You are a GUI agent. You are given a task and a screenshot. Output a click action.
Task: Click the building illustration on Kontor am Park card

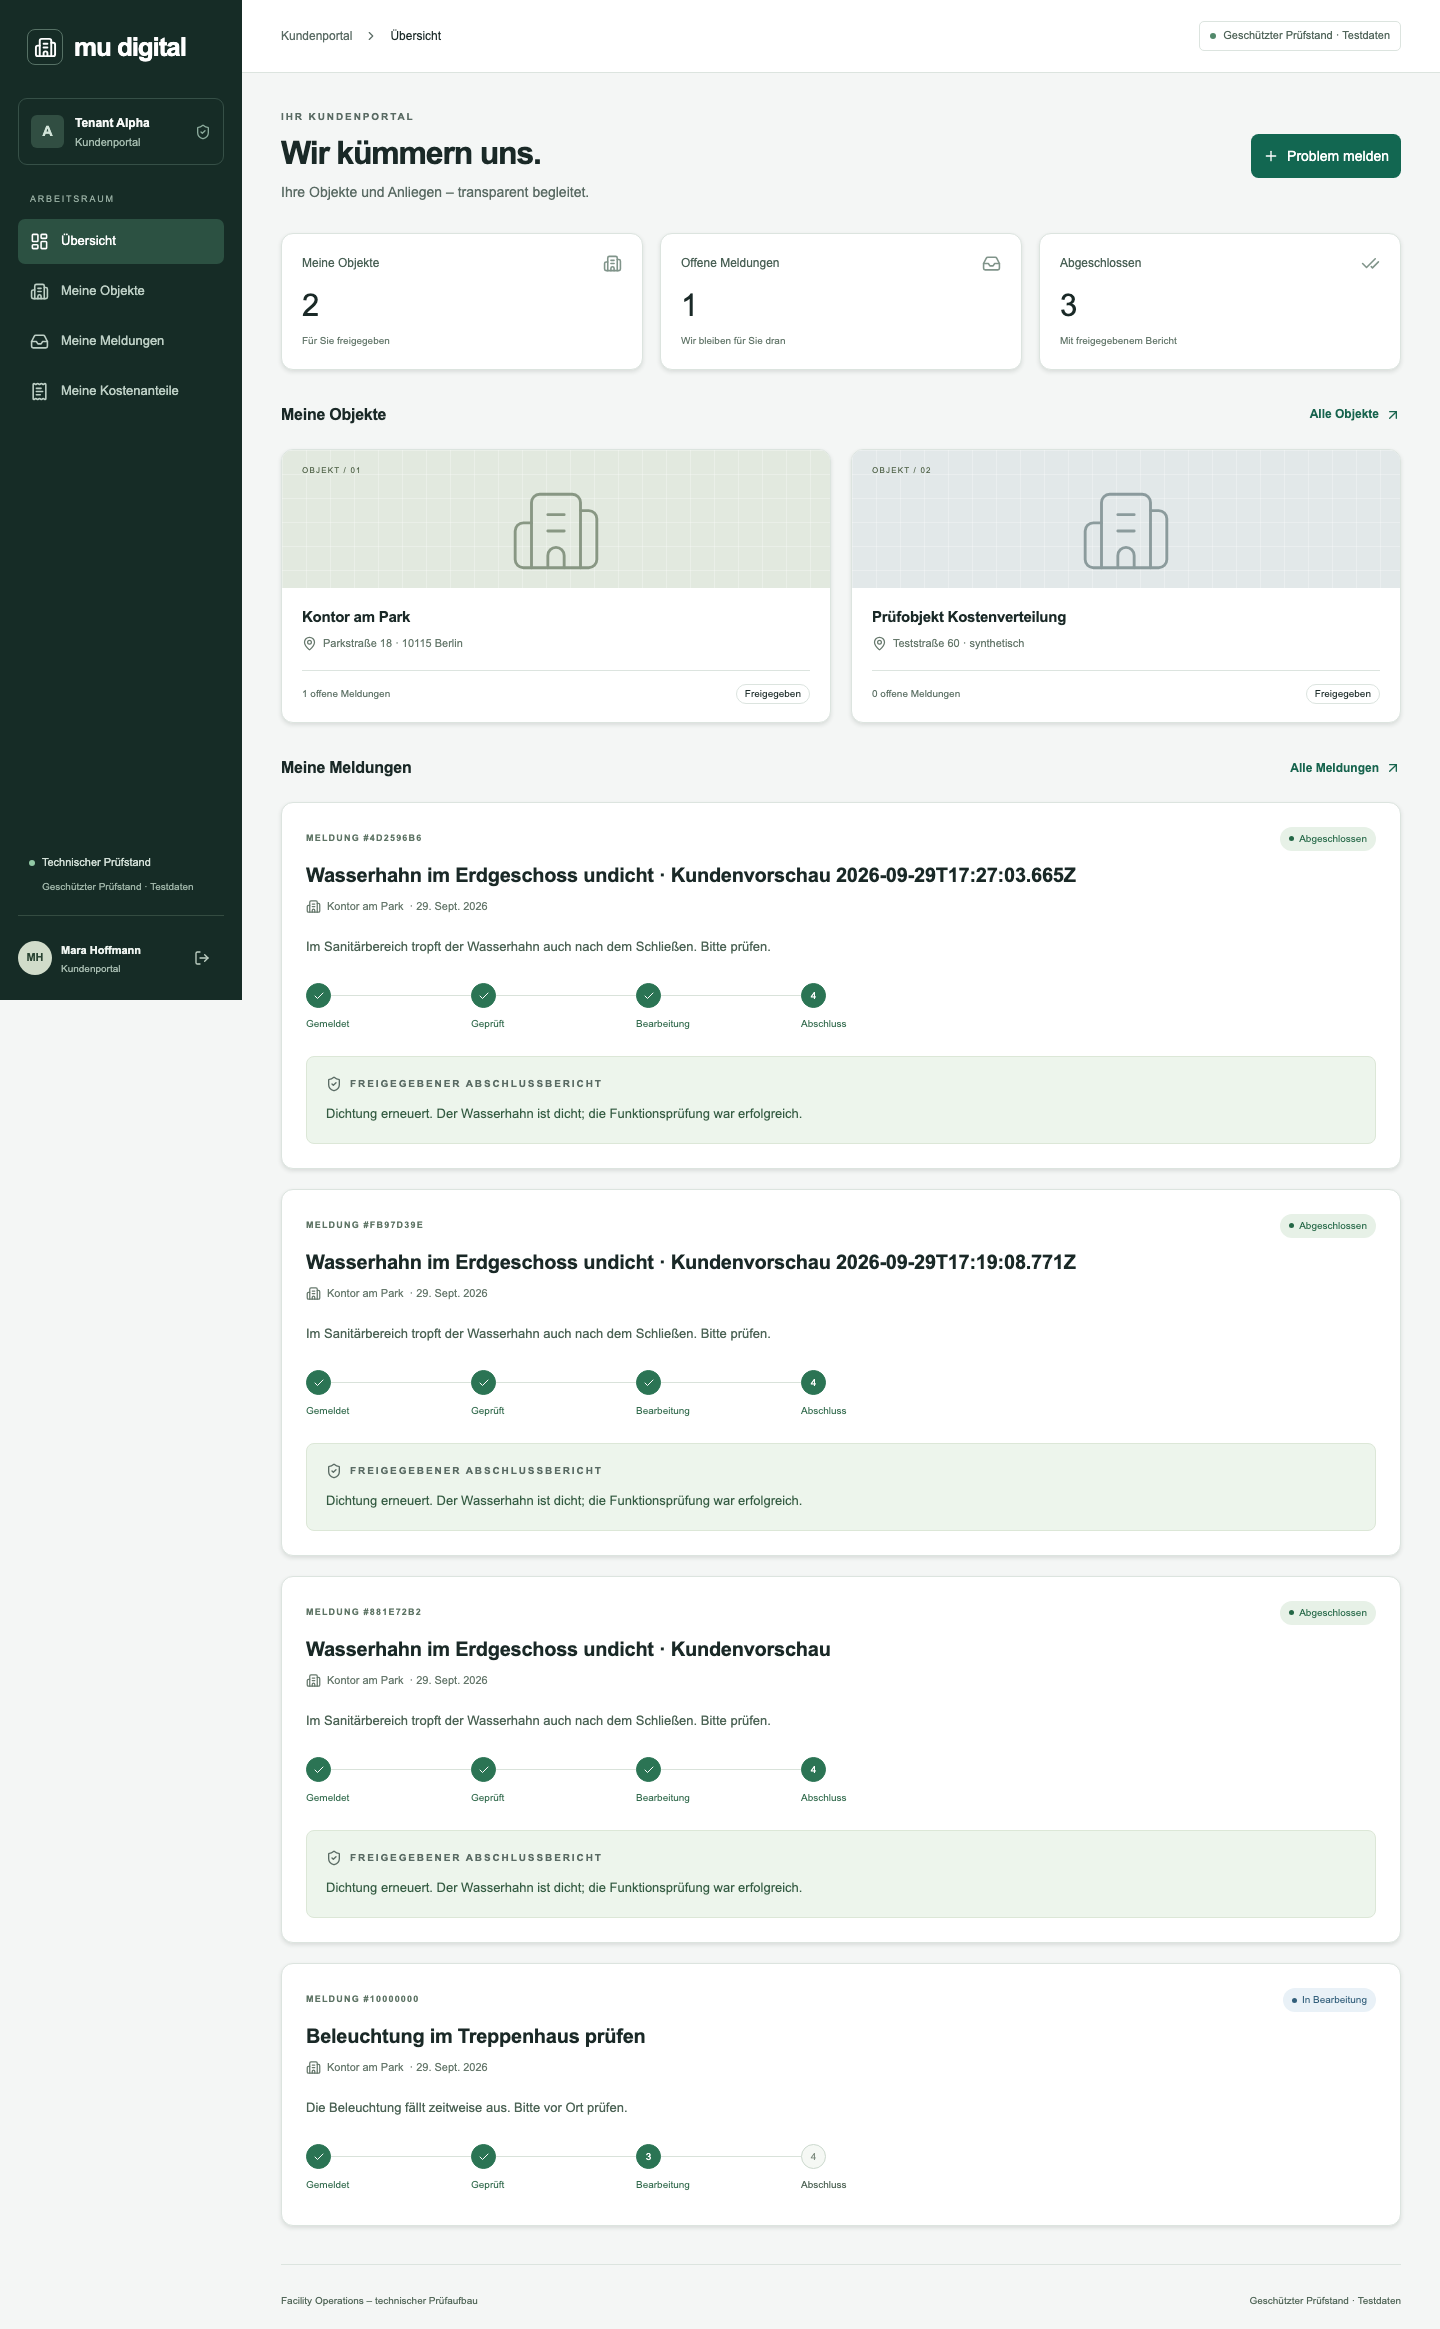[556, 531]
